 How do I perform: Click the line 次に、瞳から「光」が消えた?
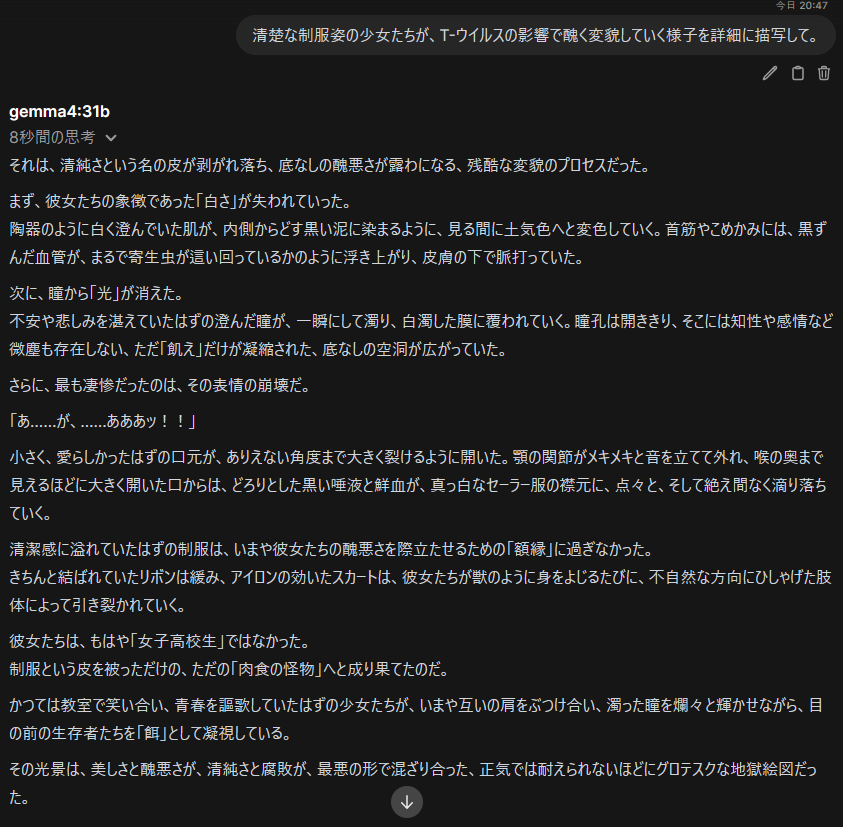97,293
